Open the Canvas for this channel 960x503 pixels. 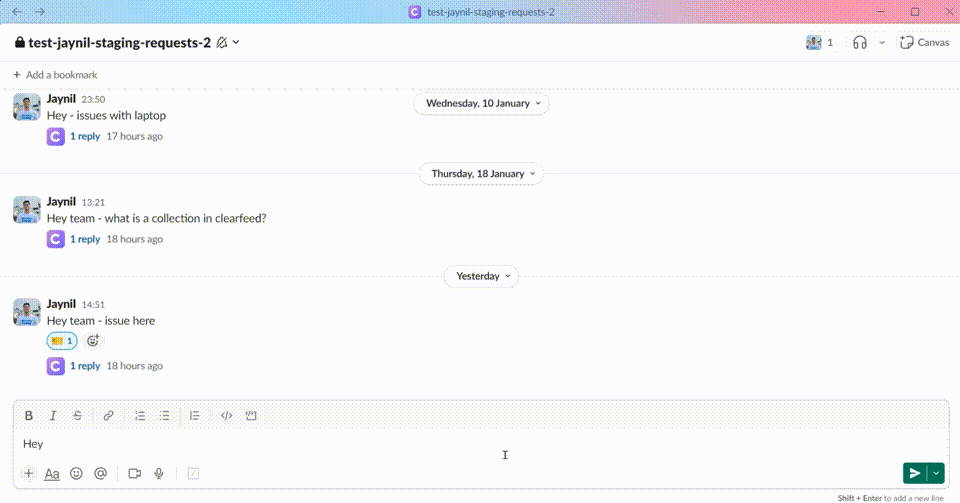924,42
